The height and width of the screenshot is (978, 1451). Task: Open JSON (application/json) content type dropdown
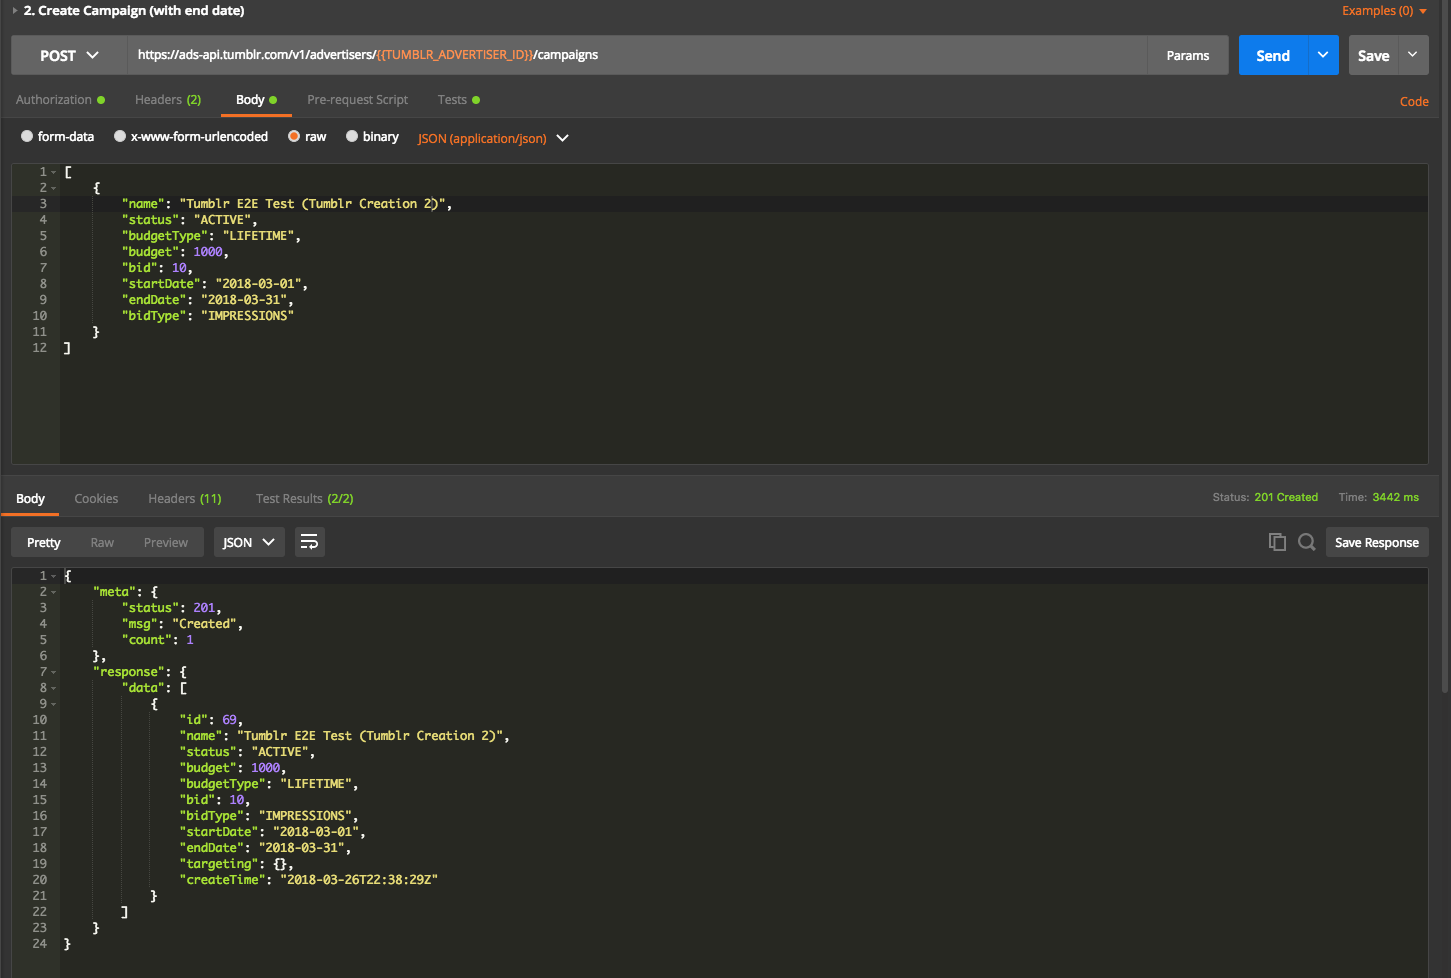coord(493,138)
